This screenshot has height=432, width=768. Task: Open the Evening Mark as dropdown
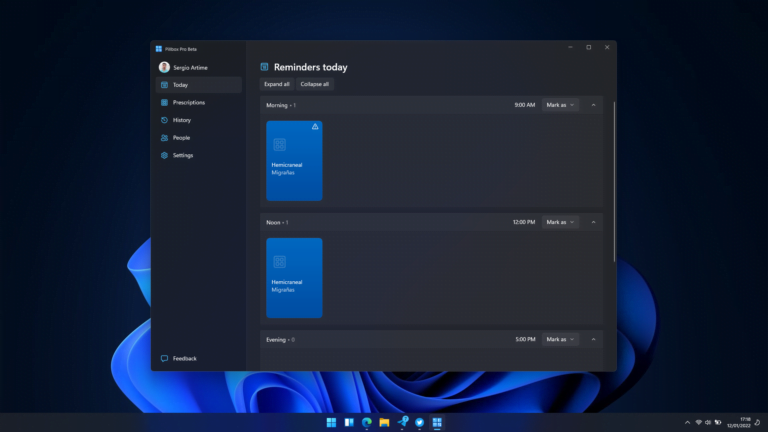pos(560,339)
